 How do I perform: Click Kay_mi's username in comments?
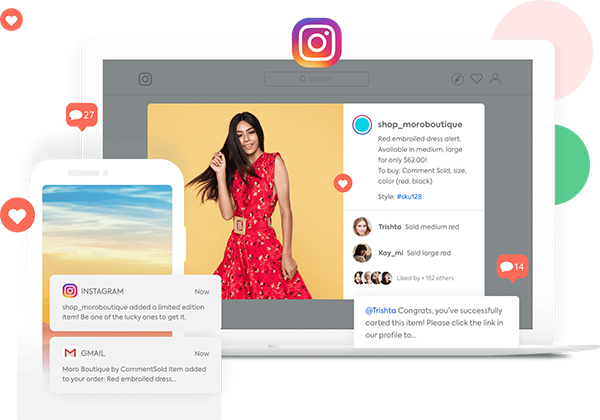point(391,253)
